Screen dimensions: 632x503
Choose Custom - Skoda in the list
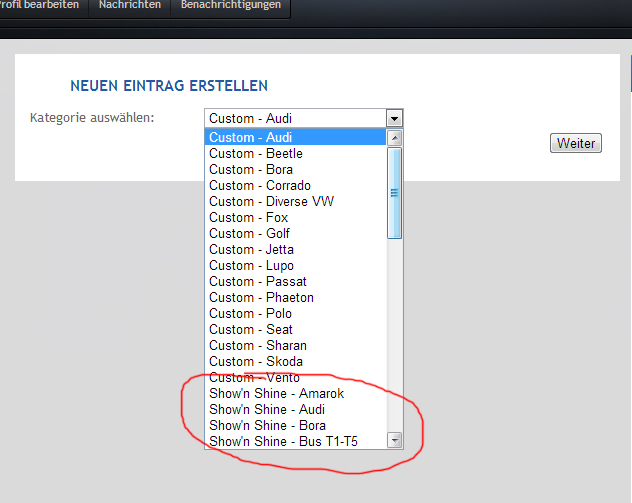tap(256, 362)
